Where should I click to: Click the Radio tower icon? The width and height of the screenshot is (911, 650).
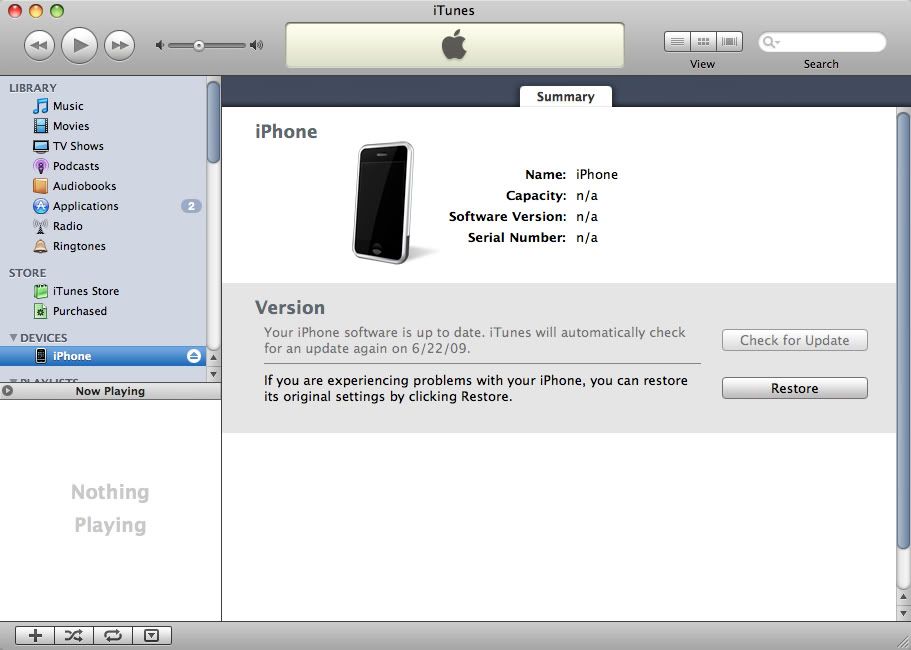[41, 226]
